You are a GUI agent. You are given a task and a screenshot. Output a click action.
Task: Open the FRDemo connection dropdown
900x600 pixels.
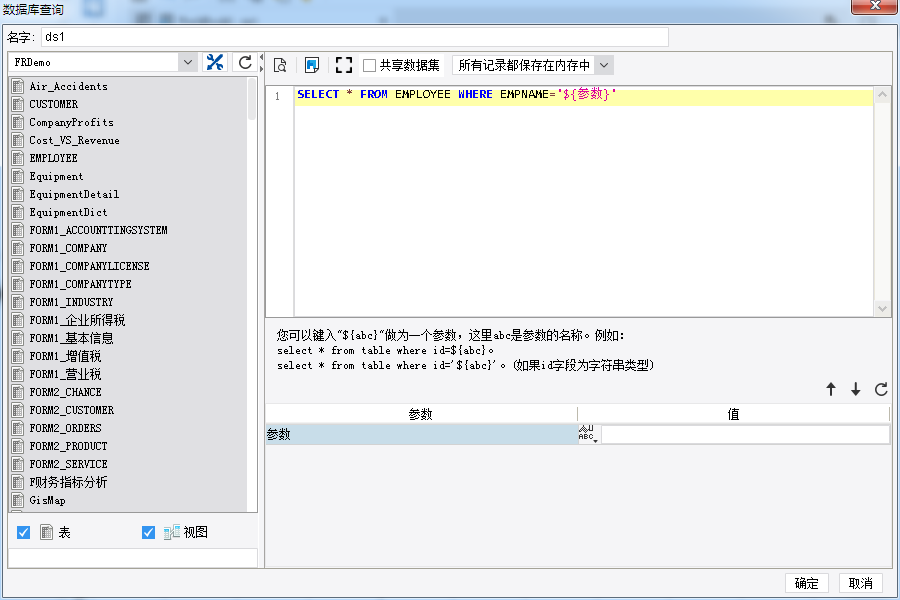(188, 62)
